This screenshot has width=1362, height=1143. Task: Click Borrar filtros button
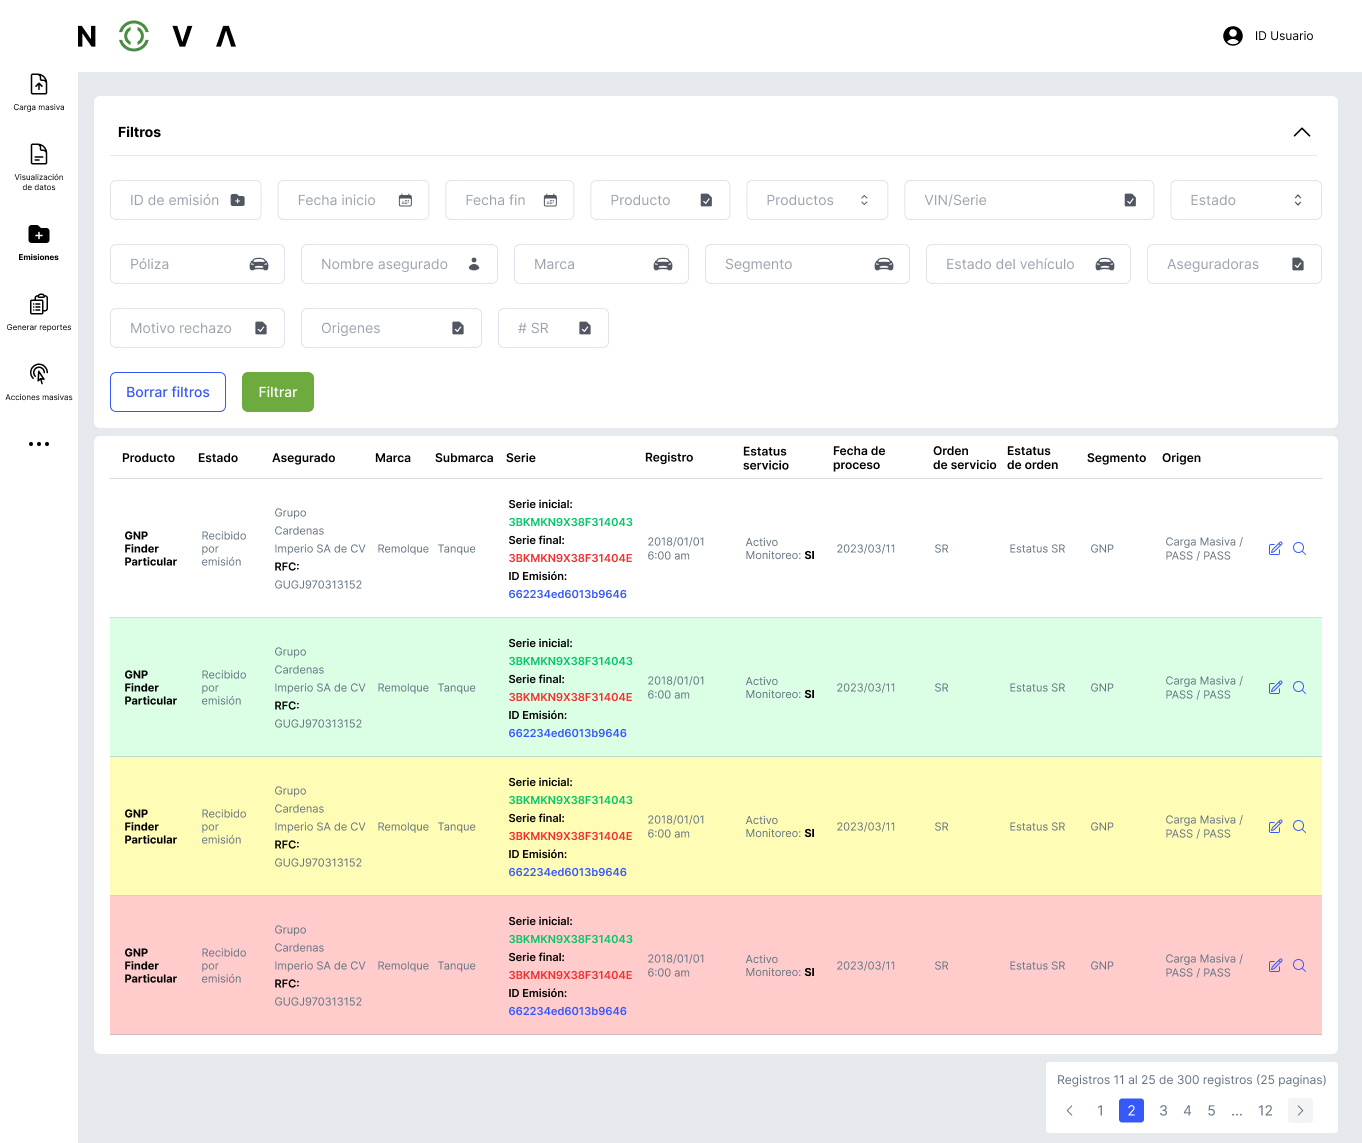tap(168, 392)
